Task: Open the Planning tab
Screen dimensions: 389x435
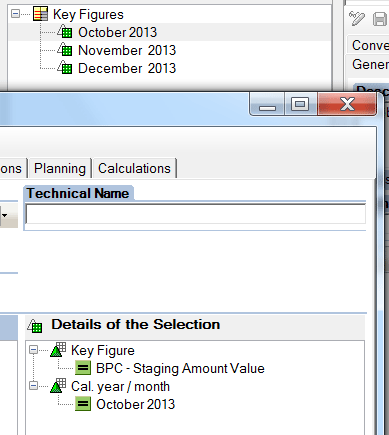Action: (x=60, y=168)
